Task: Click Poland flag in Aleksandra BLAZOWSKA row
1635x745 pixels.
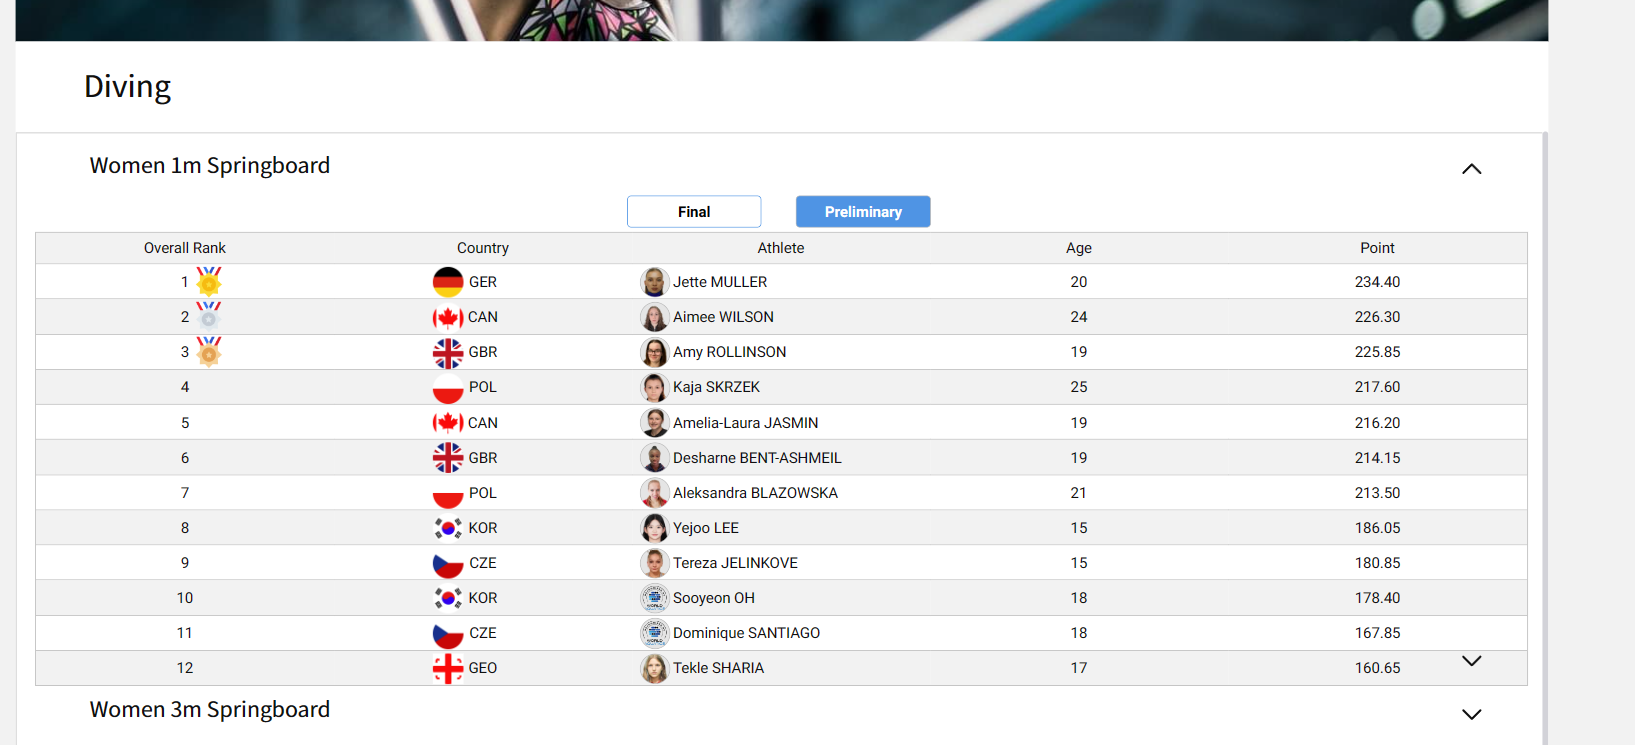Action: tap(448, 493)
